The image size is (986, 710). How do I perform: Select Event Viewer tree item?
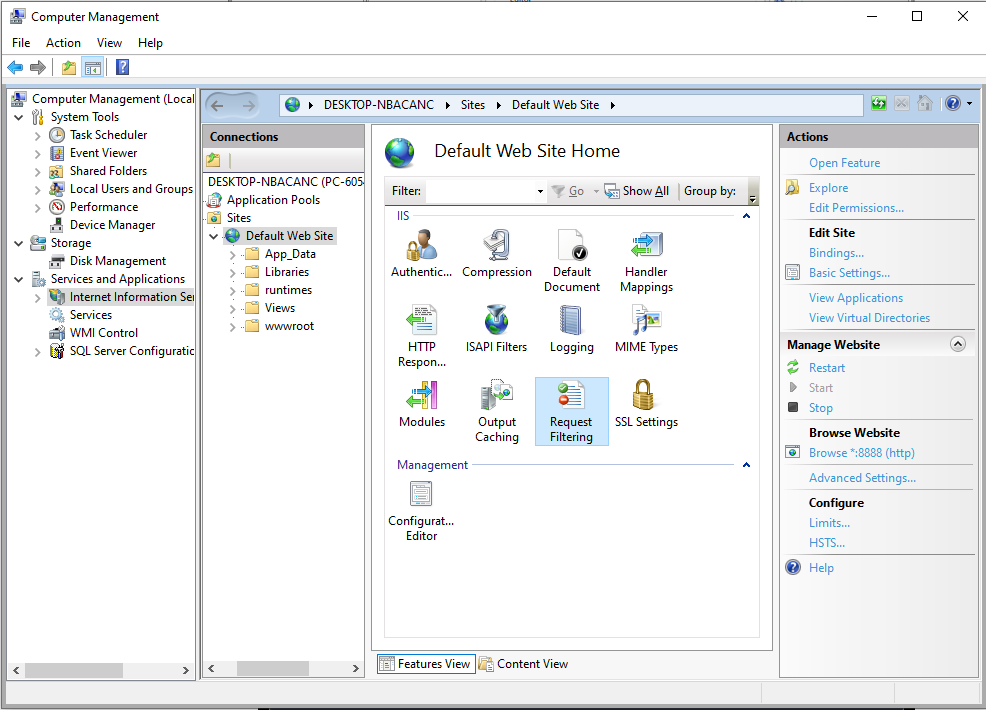click(x=104, y=153)
